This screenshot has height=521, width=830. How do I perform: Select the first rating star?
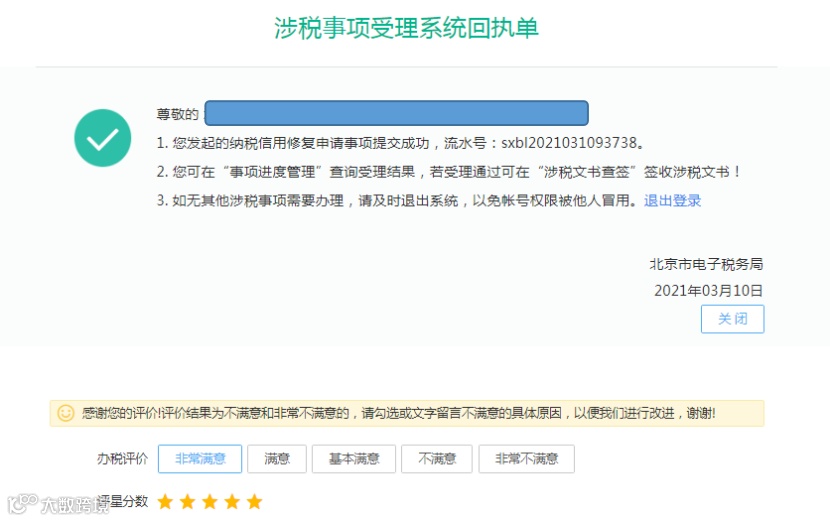tap(165, 501)
